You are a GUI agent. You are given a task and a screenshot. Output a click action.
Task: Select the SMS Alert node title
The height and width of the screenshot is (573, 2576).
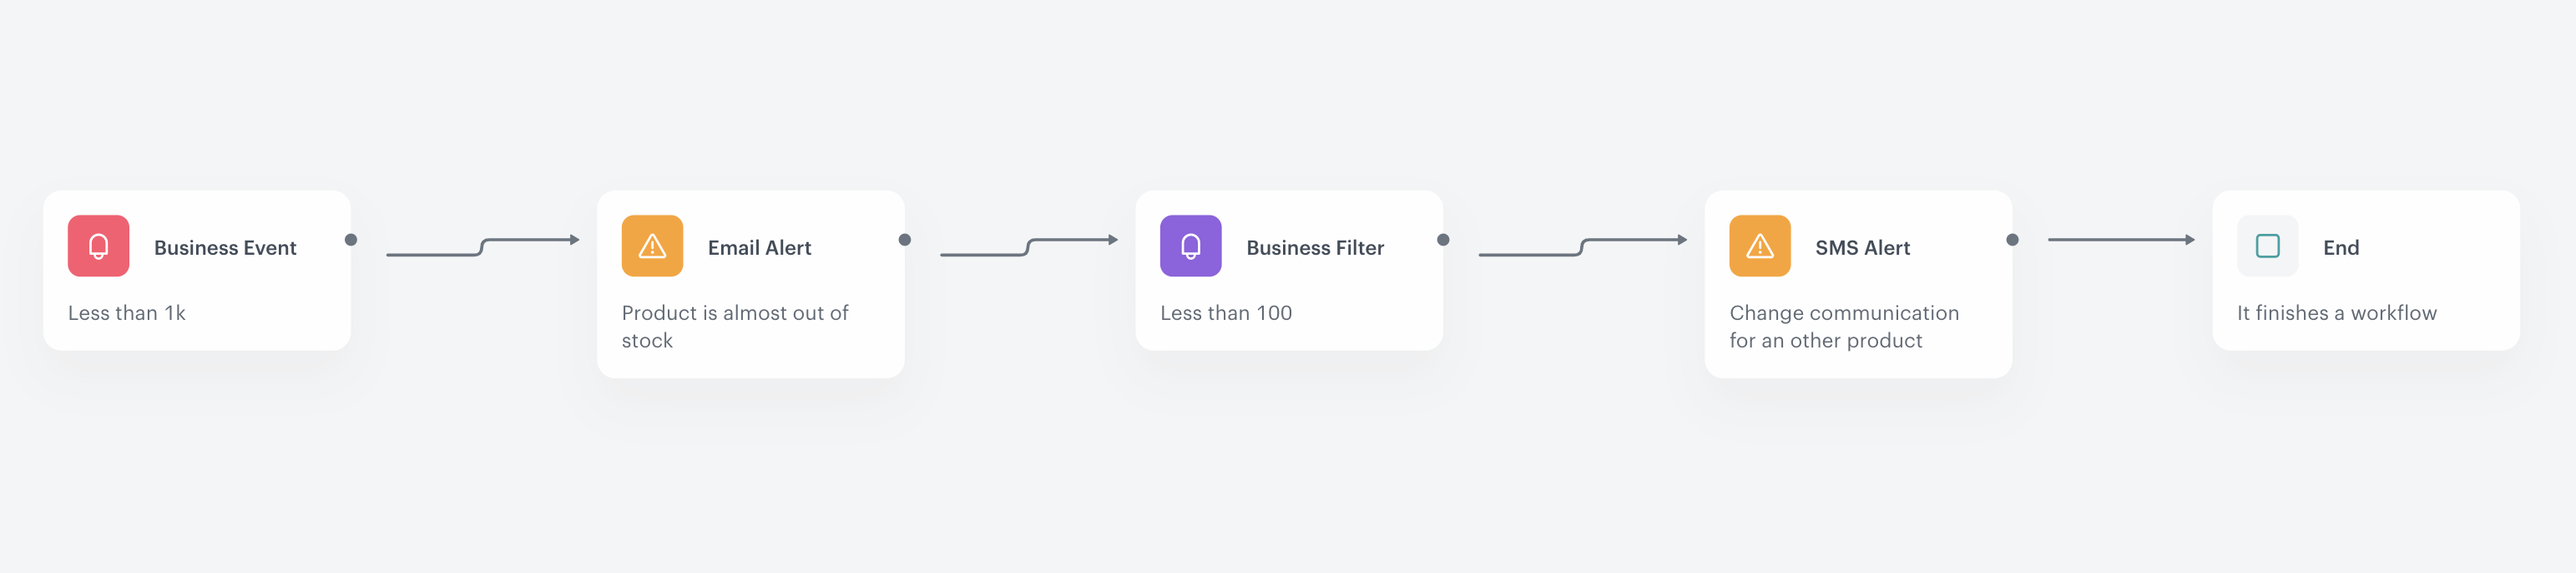pyautogui.click(x=1862, y=248)
